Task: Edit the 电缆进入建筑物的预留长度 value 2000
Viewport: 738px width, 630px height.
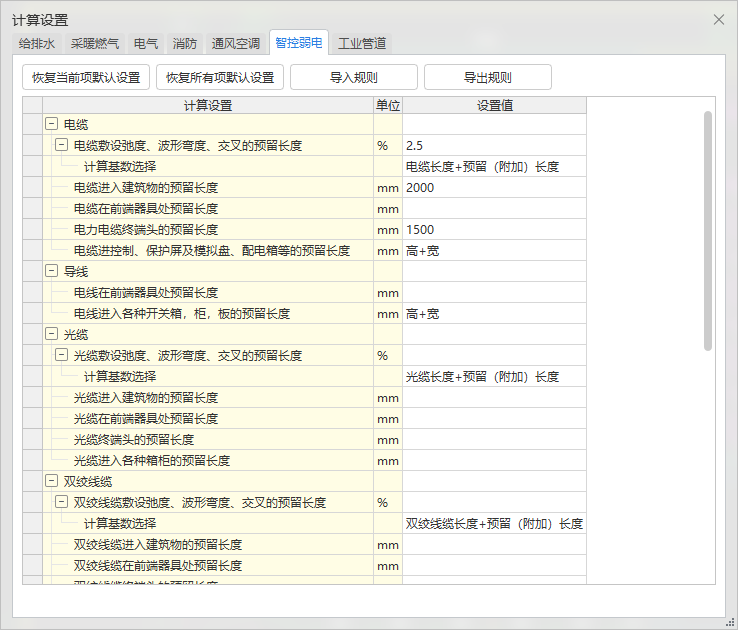Action: coord(494,188)
